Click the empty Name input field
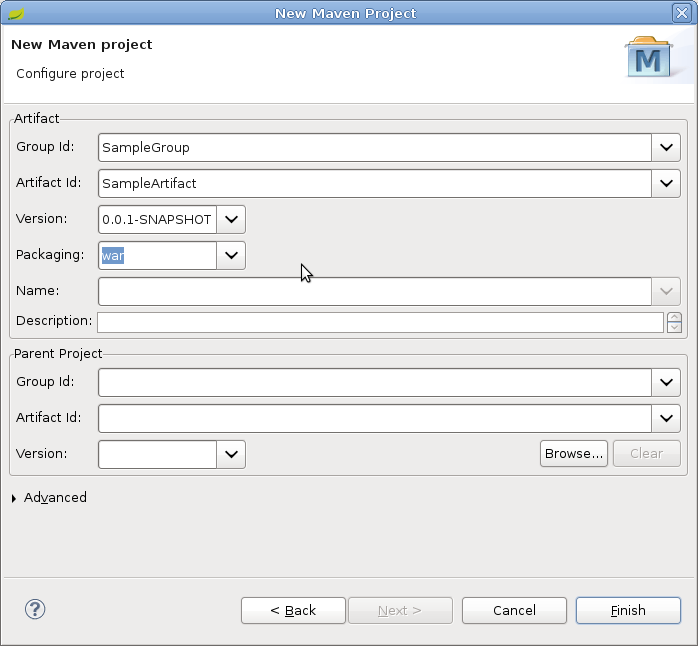698x646 pixels. click(375, 292)
